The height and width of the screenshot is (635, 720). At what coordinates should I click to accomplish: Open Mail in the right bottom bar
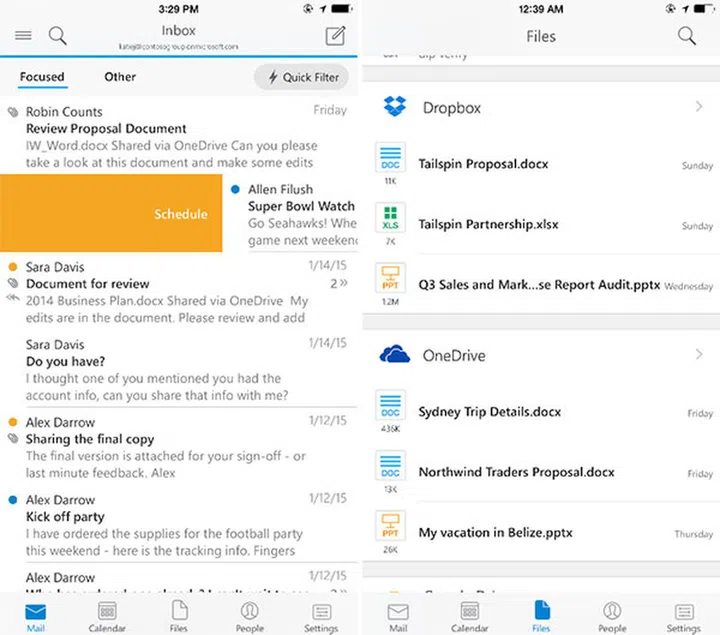pyautogui.click(x=398, y=616)
